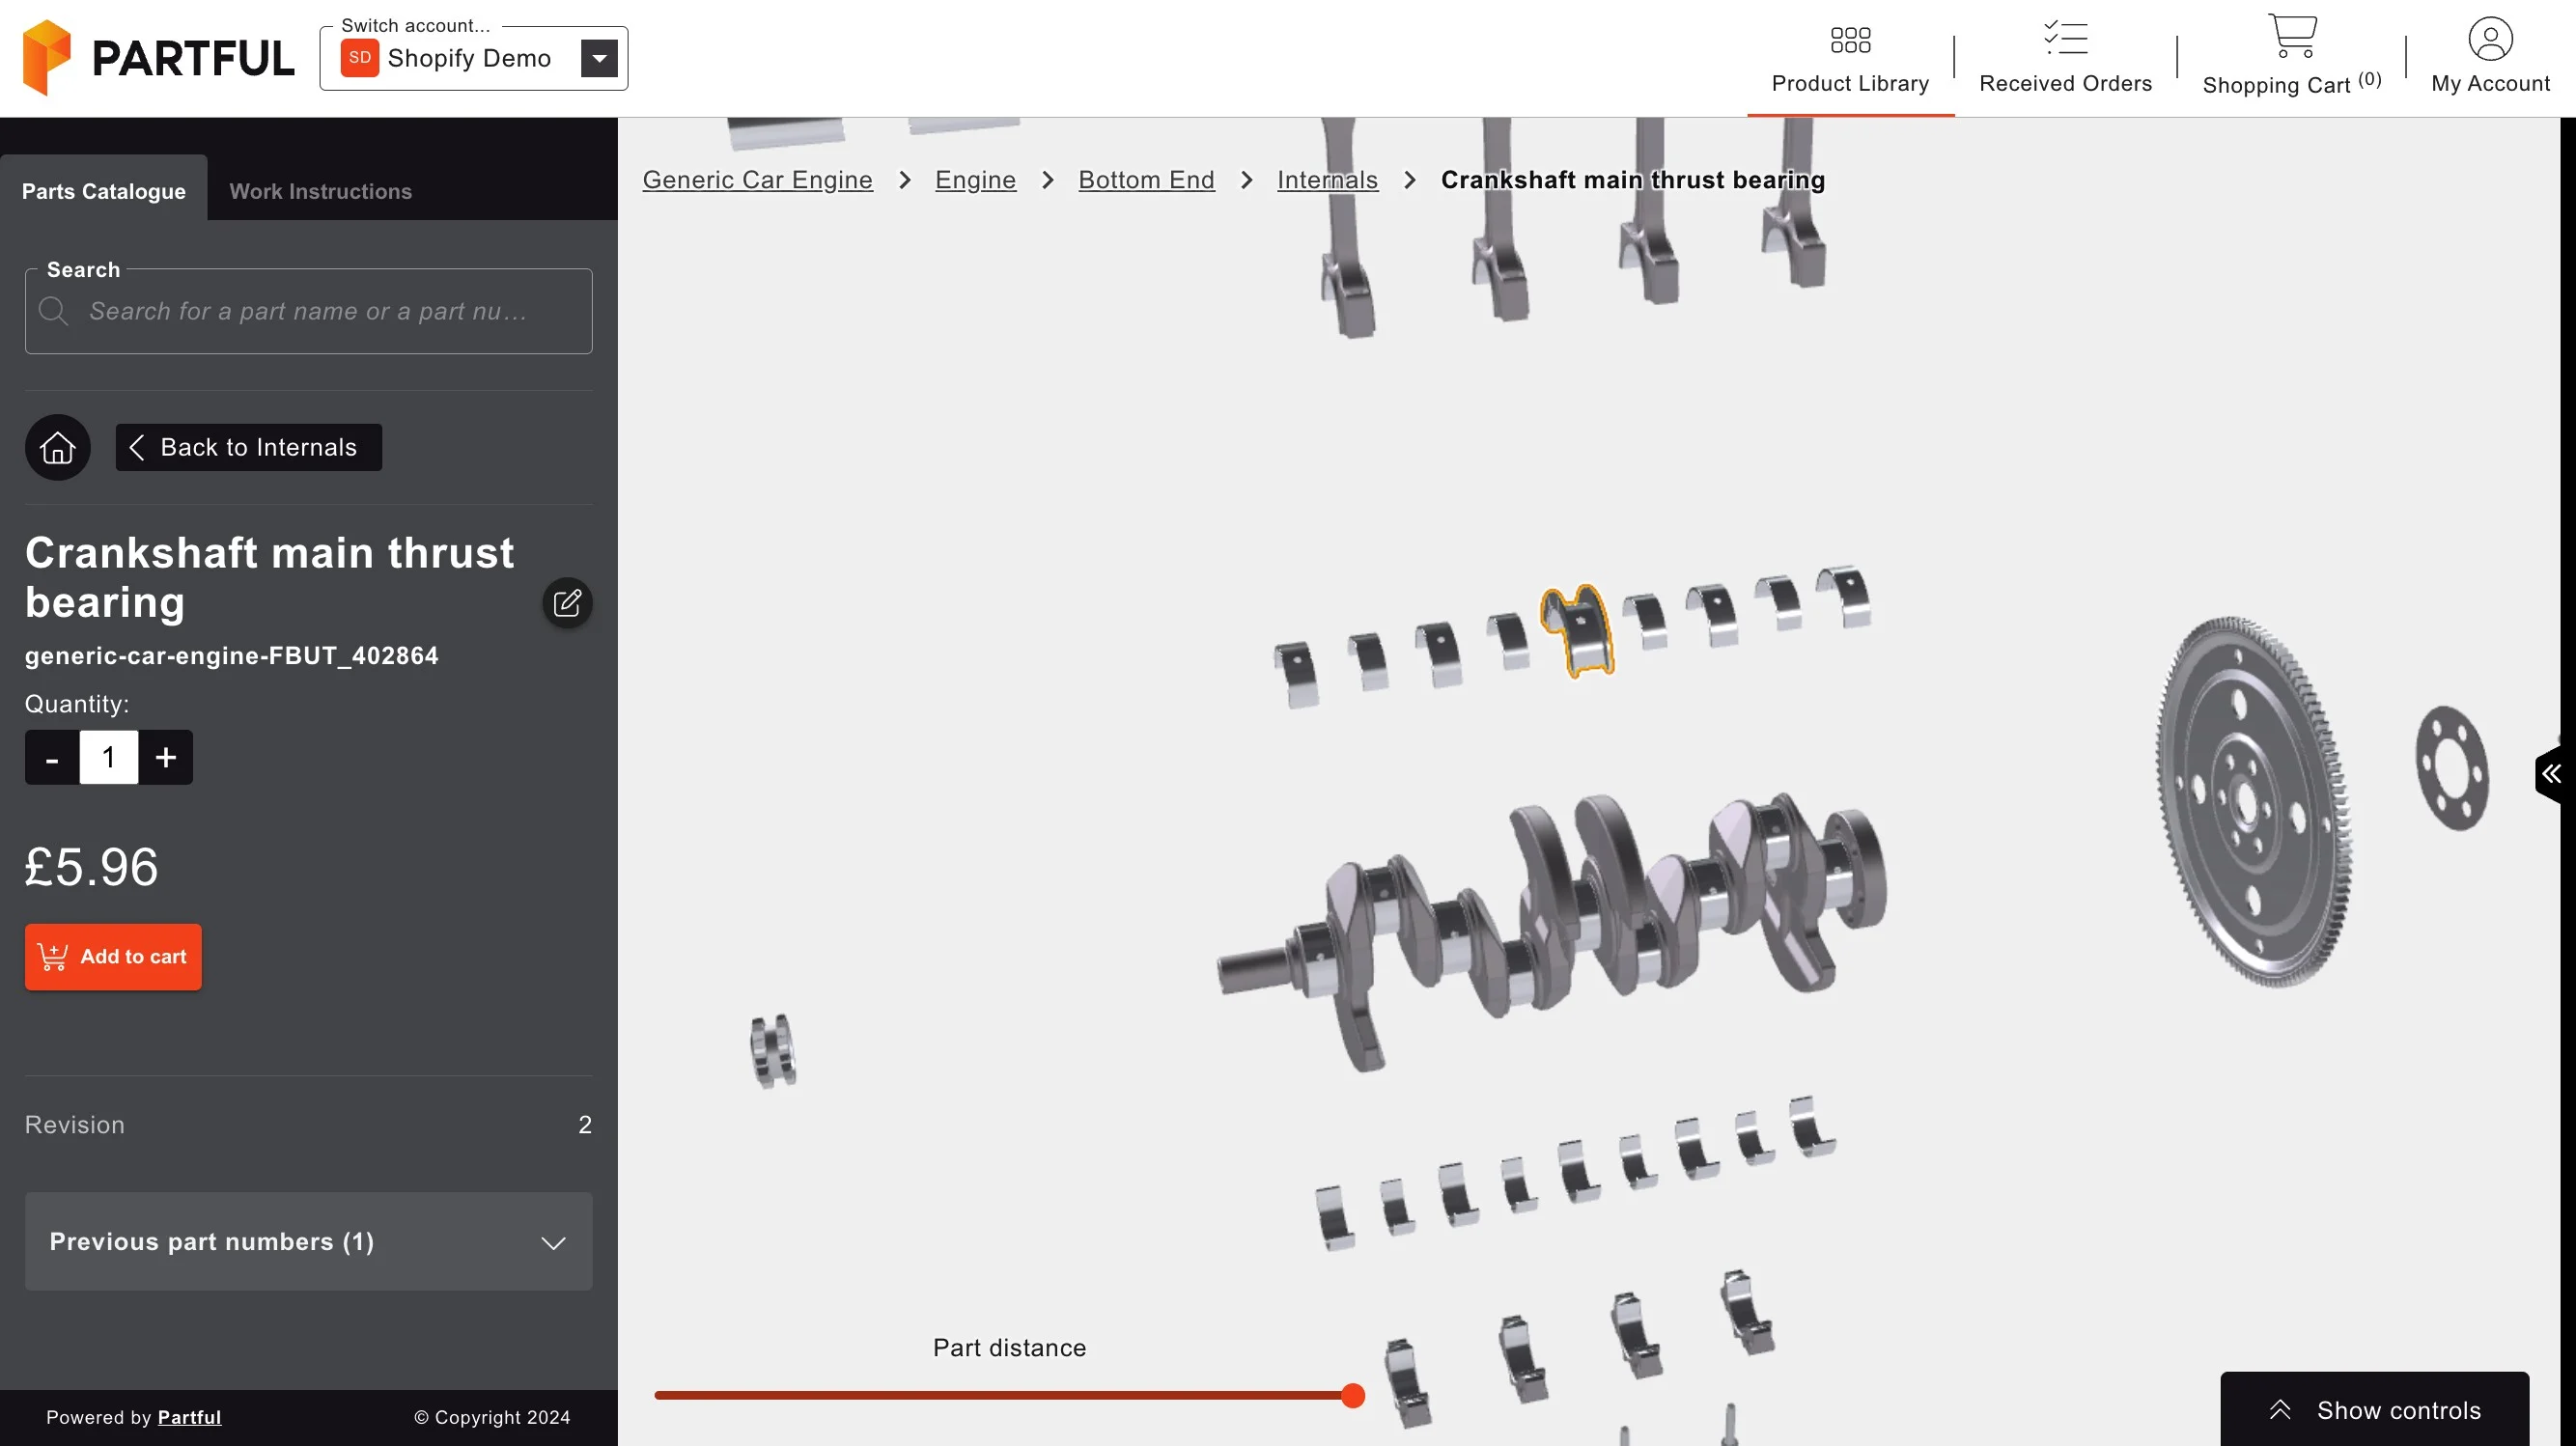Open the Switch account dropdown arrow
This screenshot has width=2576, height=1446.
[x=599, y=58]
